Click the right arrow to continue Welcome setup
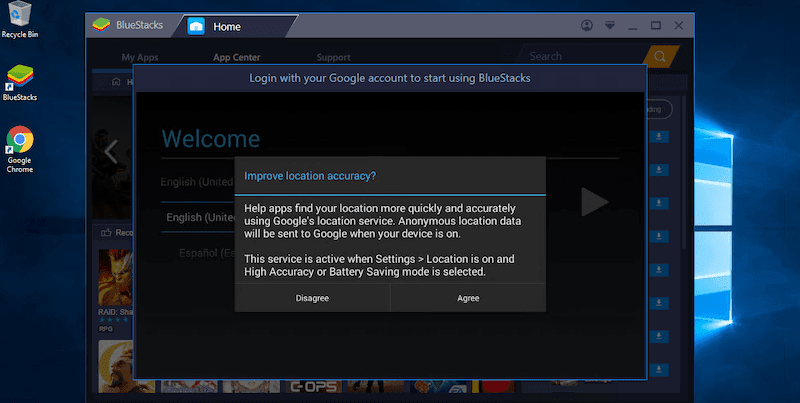The width and height of the screenshot is (800, 403). [594, 202]
